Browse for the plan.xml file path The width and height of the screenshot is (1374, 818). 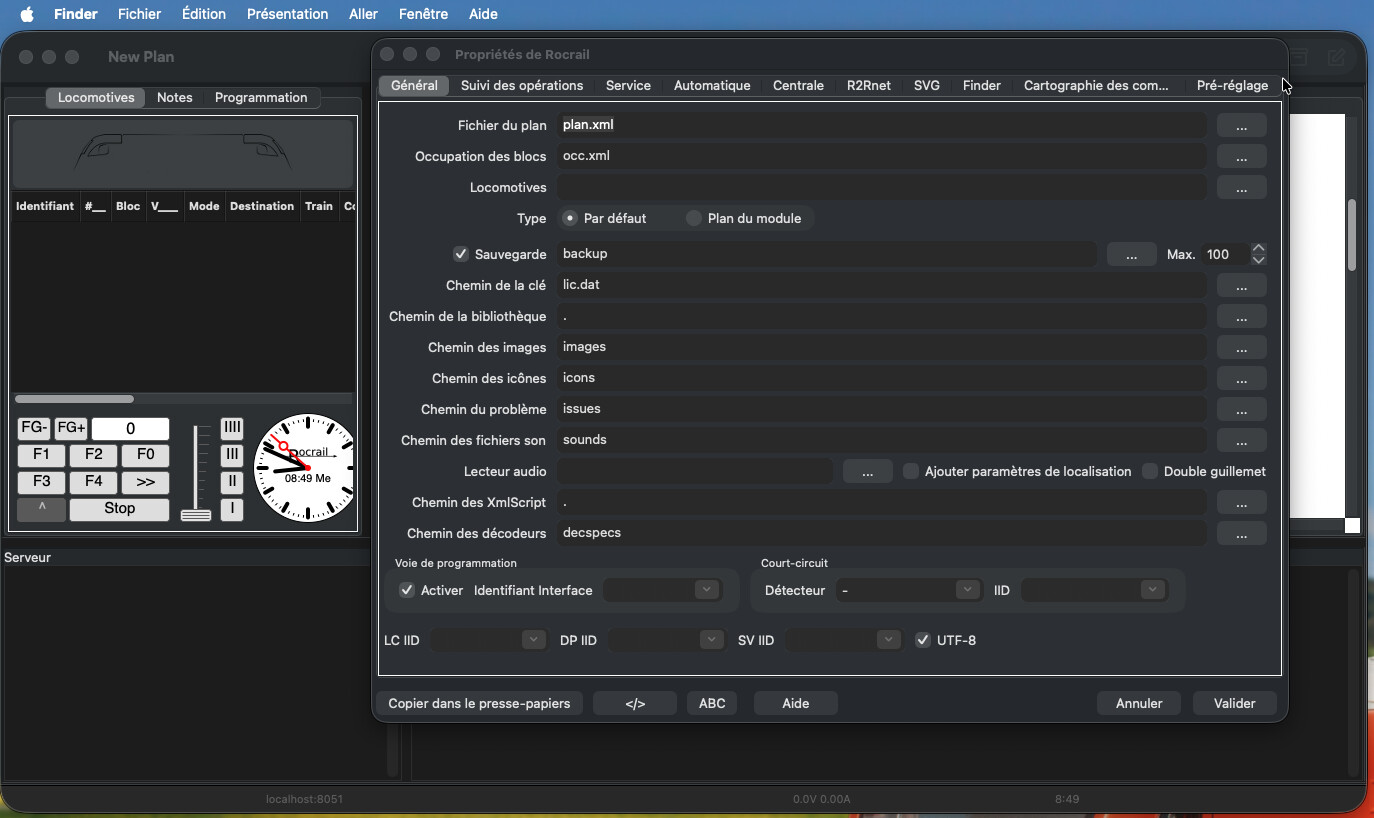(1241, 126)
